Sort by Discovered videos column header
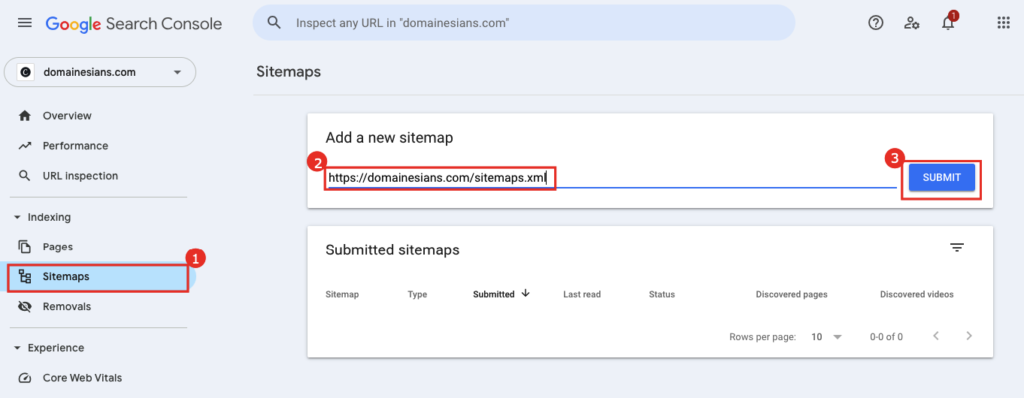The width and height of the screenshot is (1024, 398). [x=917, y=294]
